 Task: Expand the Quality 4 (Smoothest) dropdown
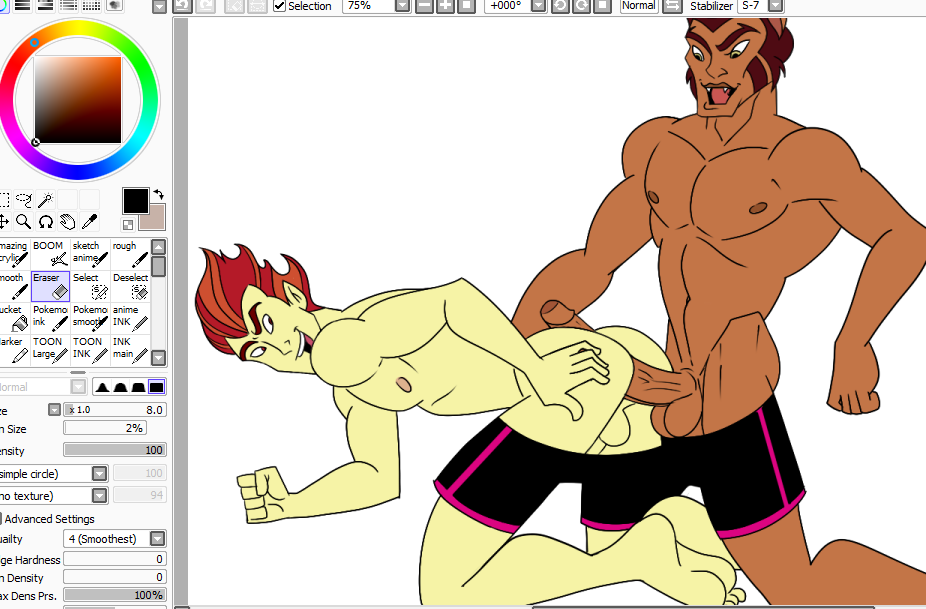coord(157,539)
